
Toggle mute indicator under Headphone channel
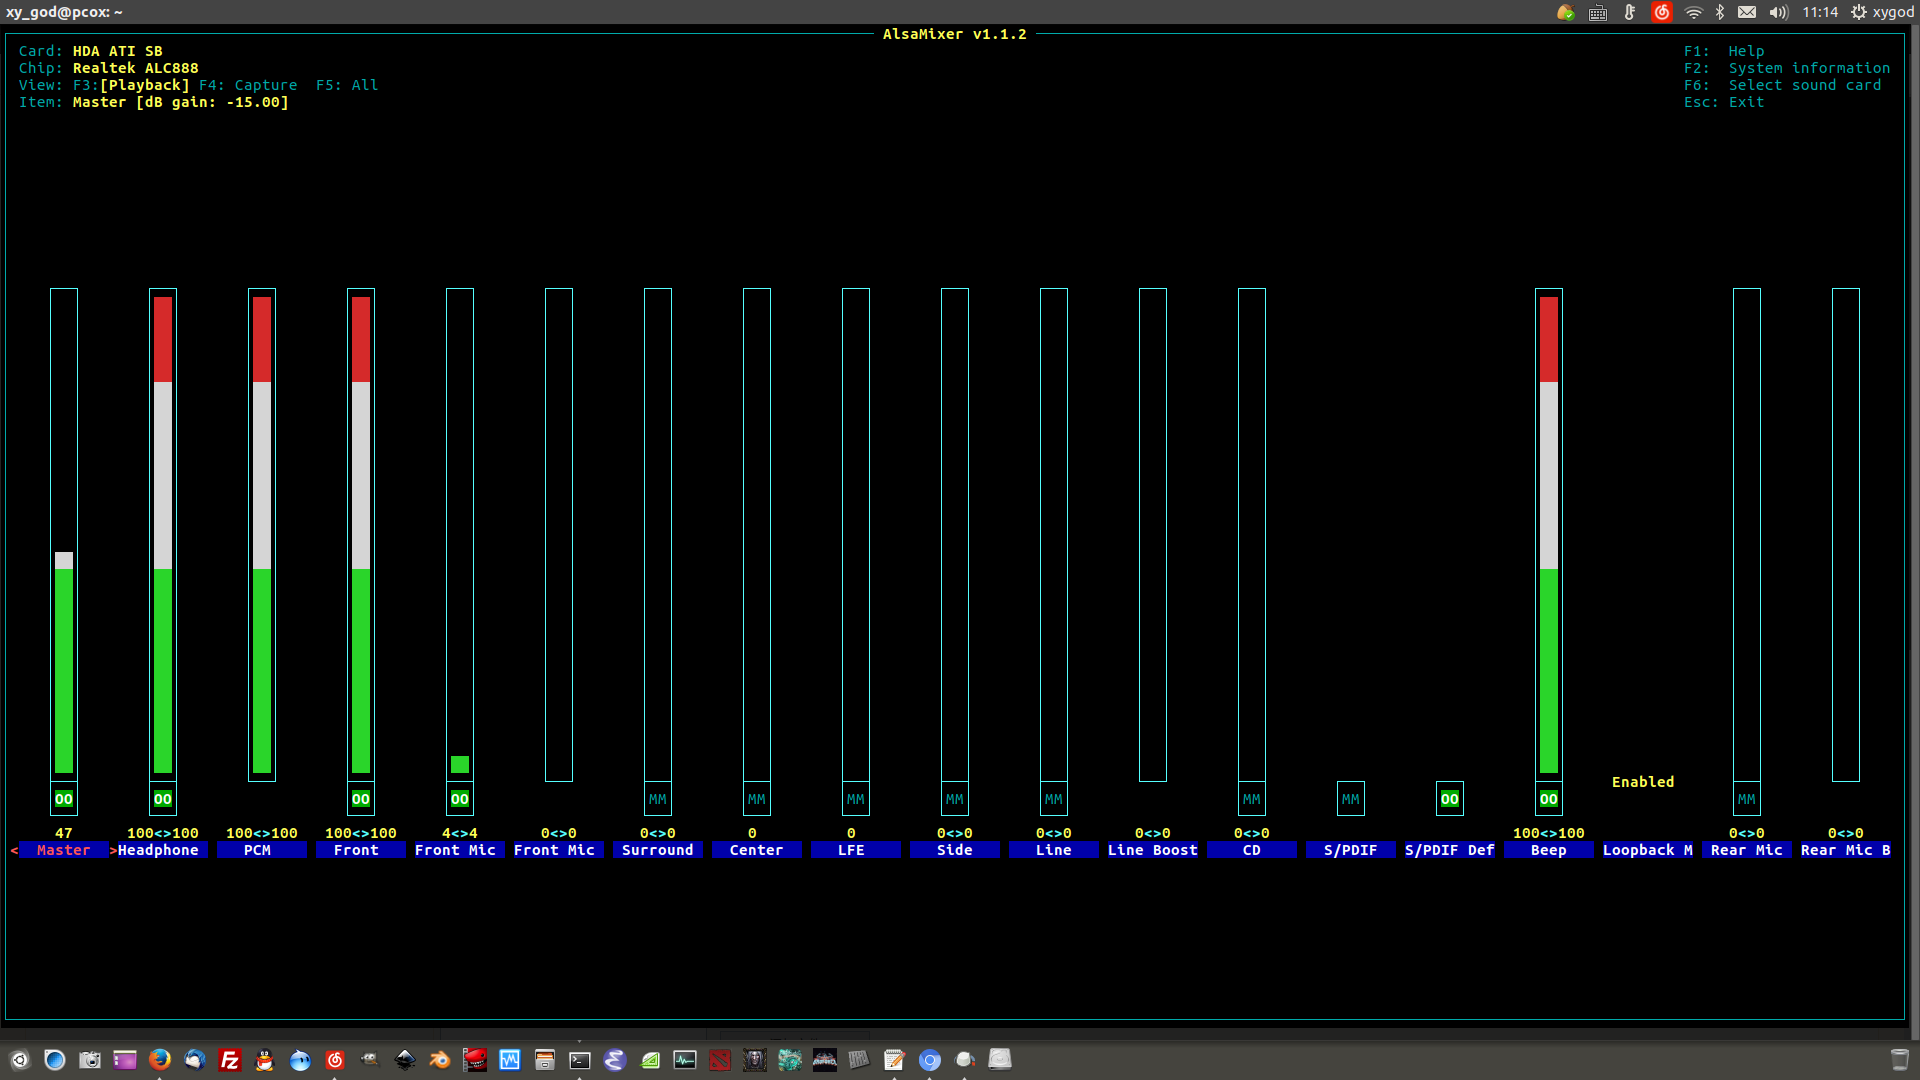coord(163,799)
